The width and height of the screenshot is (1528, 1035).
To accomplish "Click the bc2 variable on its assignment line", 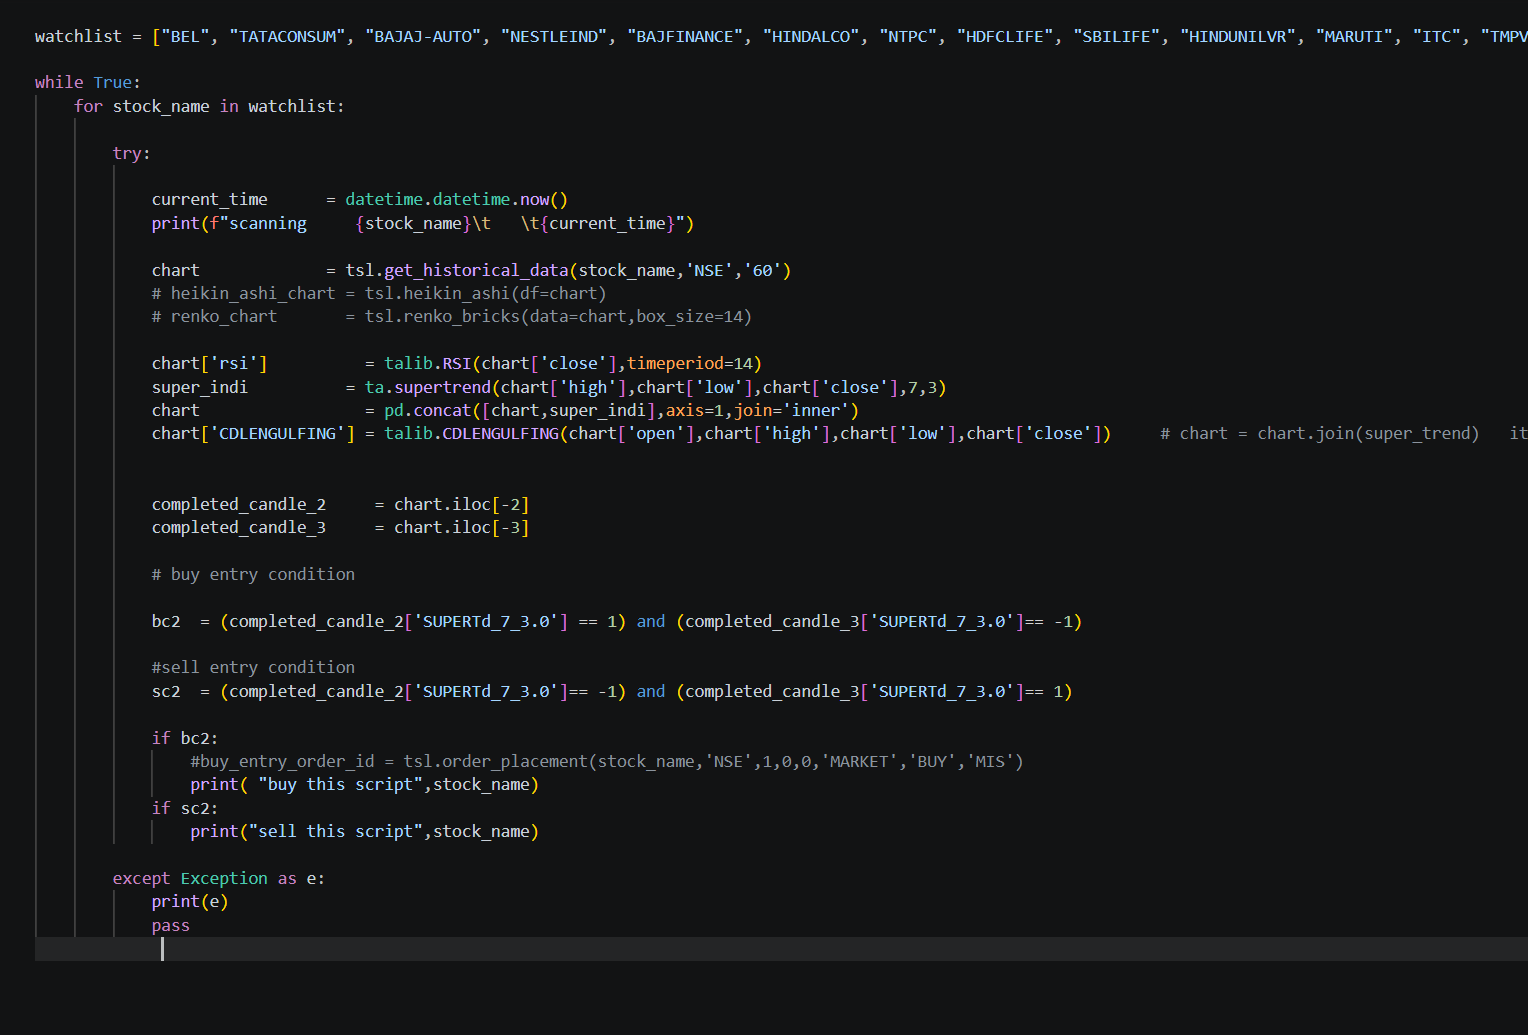I will tap(166, 622).
